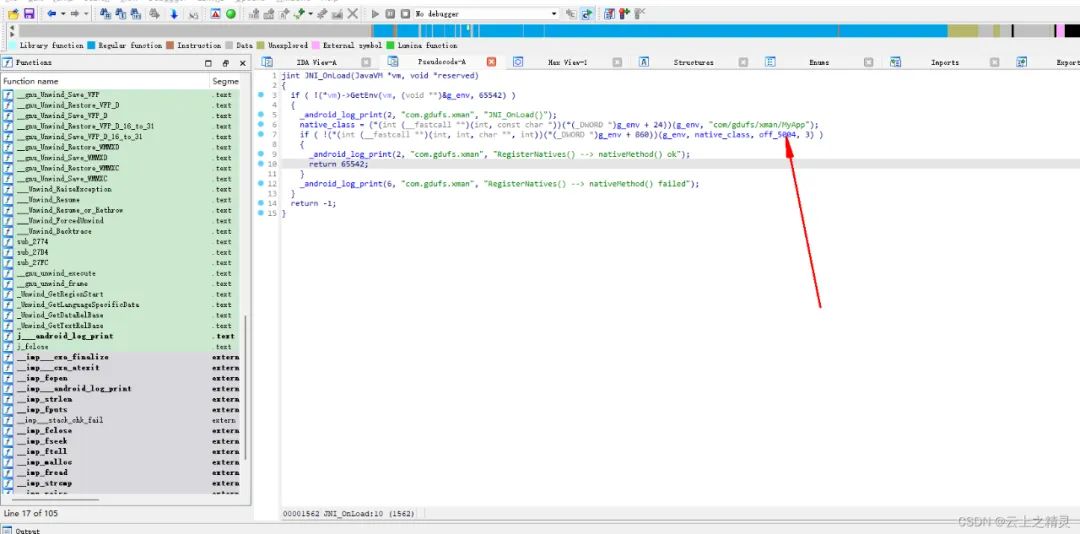
Task: Start the process with the play icon
Action: 375,14
